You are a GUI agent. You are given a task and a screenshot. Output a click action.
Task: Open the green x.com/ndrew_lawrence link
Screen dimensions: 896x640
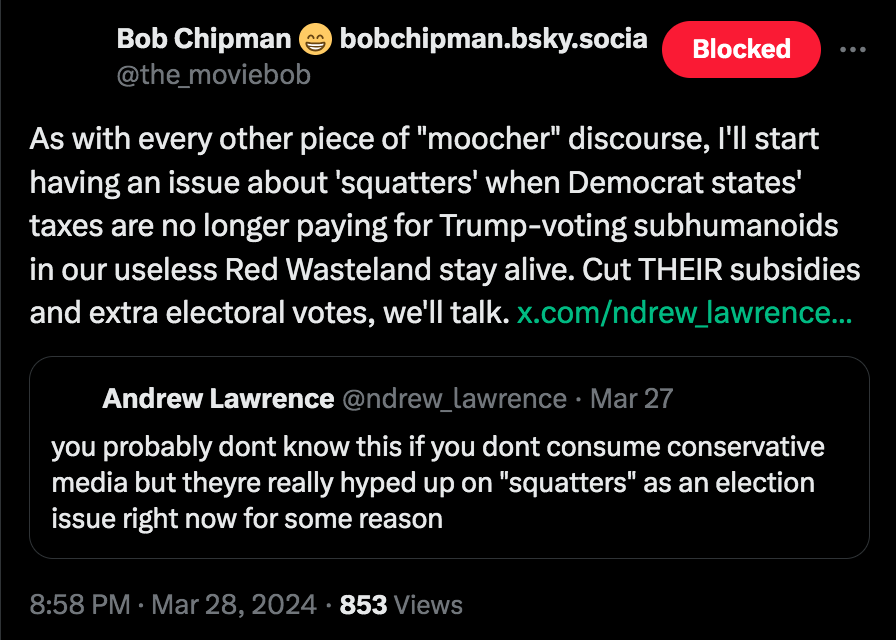coord(684,313)
